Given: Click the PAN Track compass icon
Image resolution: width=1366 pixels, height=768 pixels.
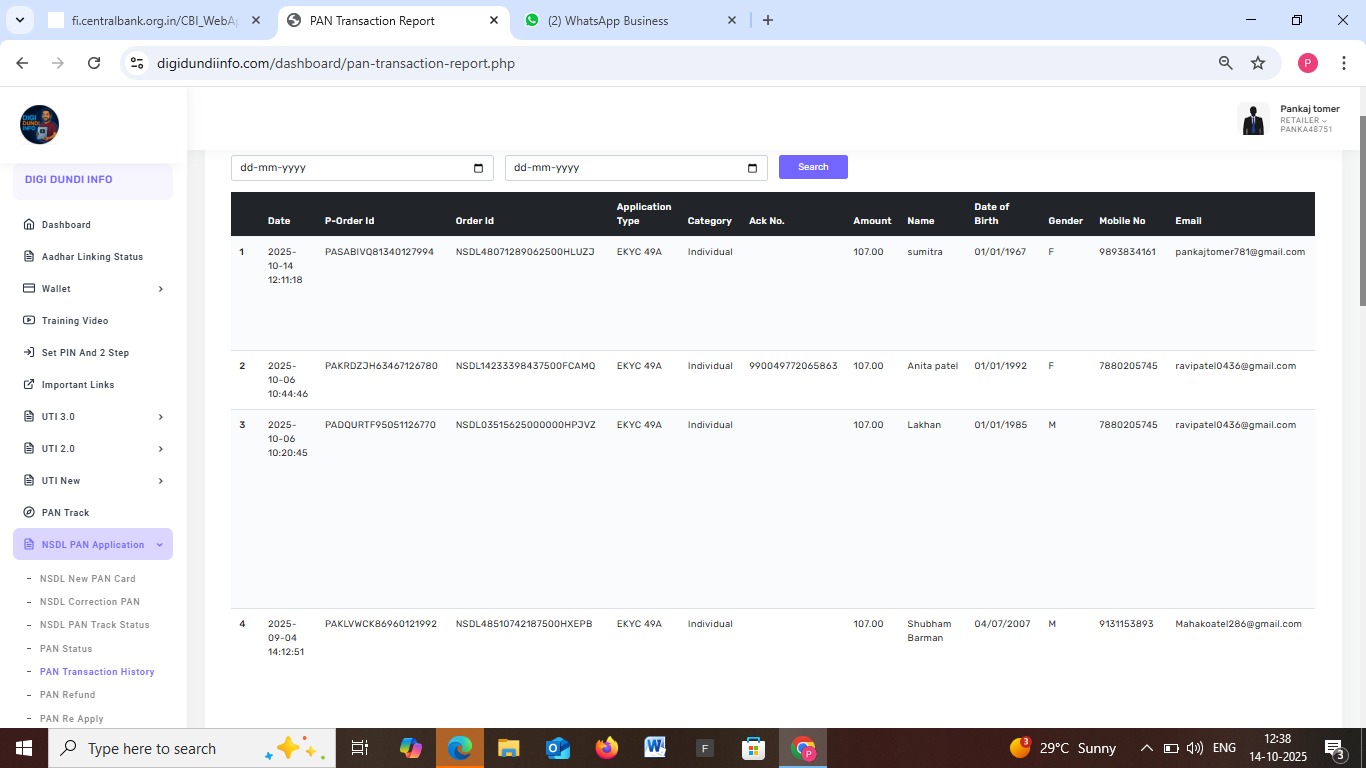Looking at the screenshot, I should 29,513.
